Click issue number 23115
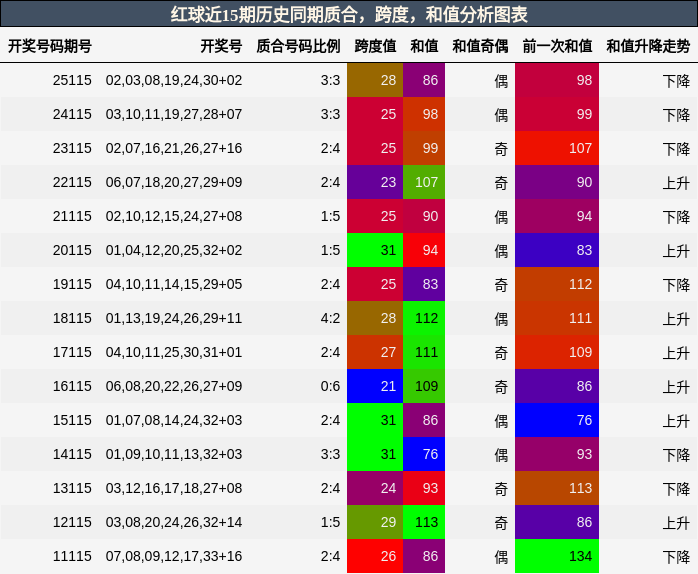This screenshot has width=698, height=574. [x=72, y=148]
